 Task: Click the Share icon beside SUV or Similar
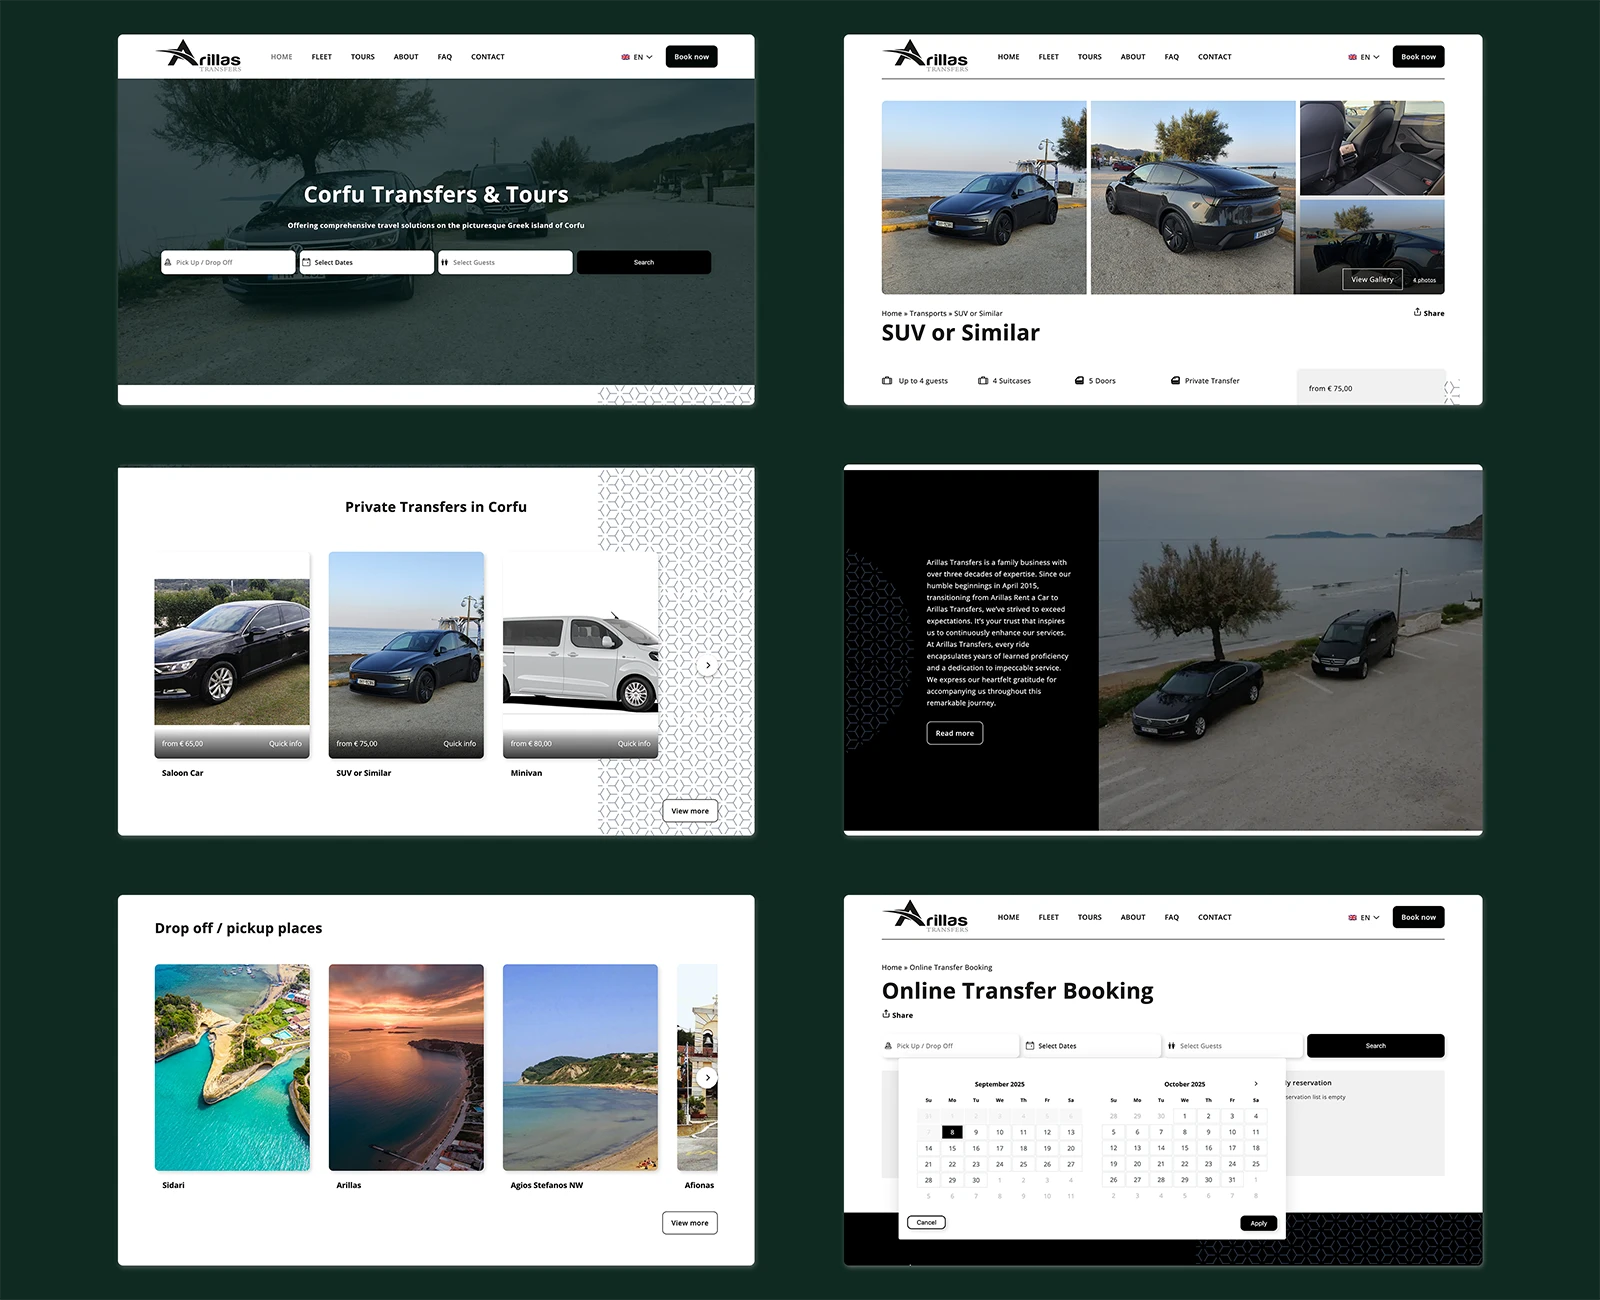pyautogui.click(x=1417, y=312)
